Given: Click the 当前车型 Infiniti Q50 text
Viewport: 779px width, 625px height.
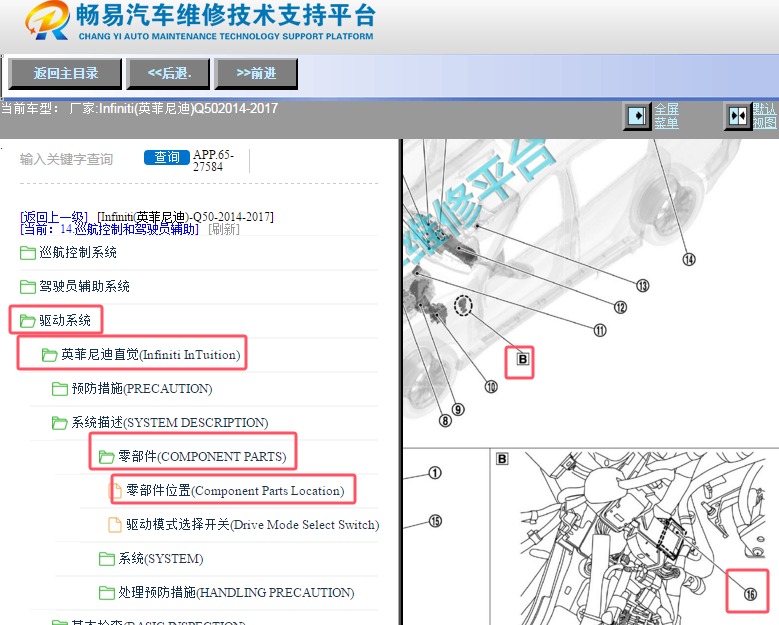Looking at the screenshot, I should [139, 108].
